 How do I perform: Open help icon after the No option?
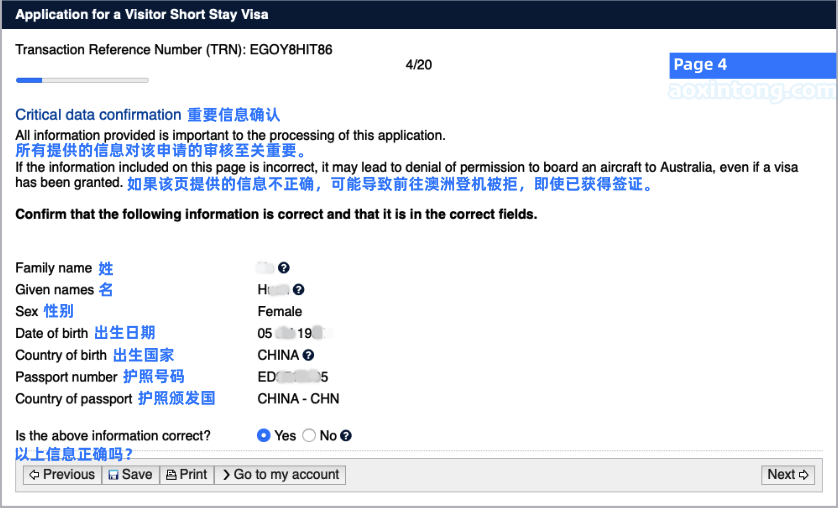click(x=346, y=436)
